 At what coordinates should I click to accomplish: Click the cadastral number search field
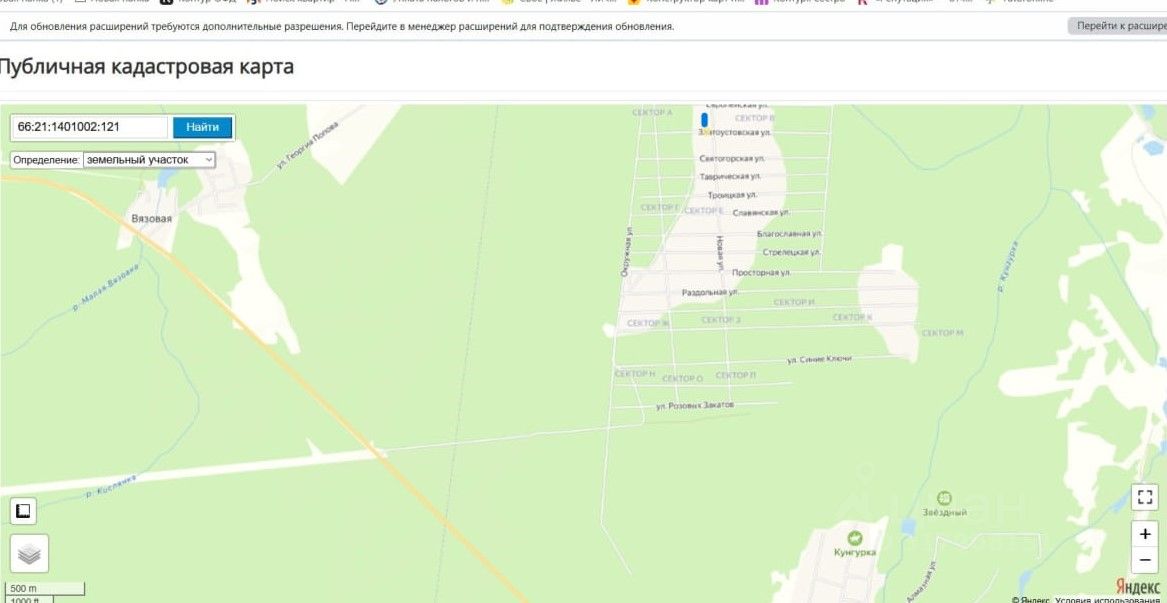coord(89,127)
